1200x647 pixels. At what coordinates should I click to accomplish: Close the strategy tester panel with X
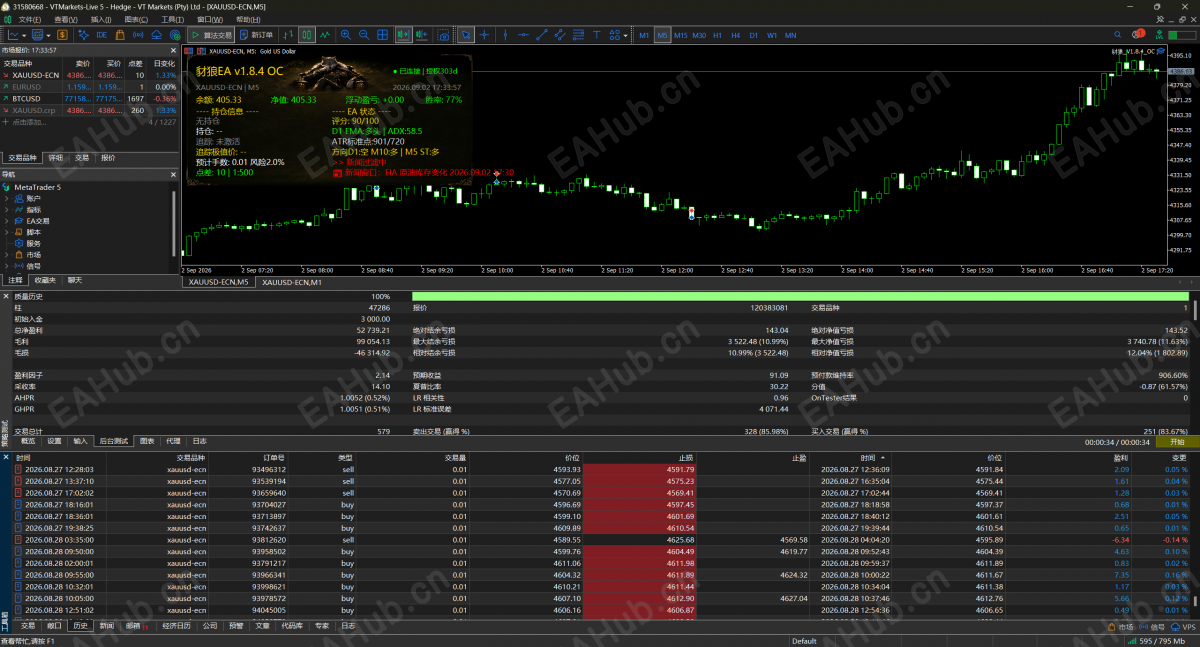5,296
